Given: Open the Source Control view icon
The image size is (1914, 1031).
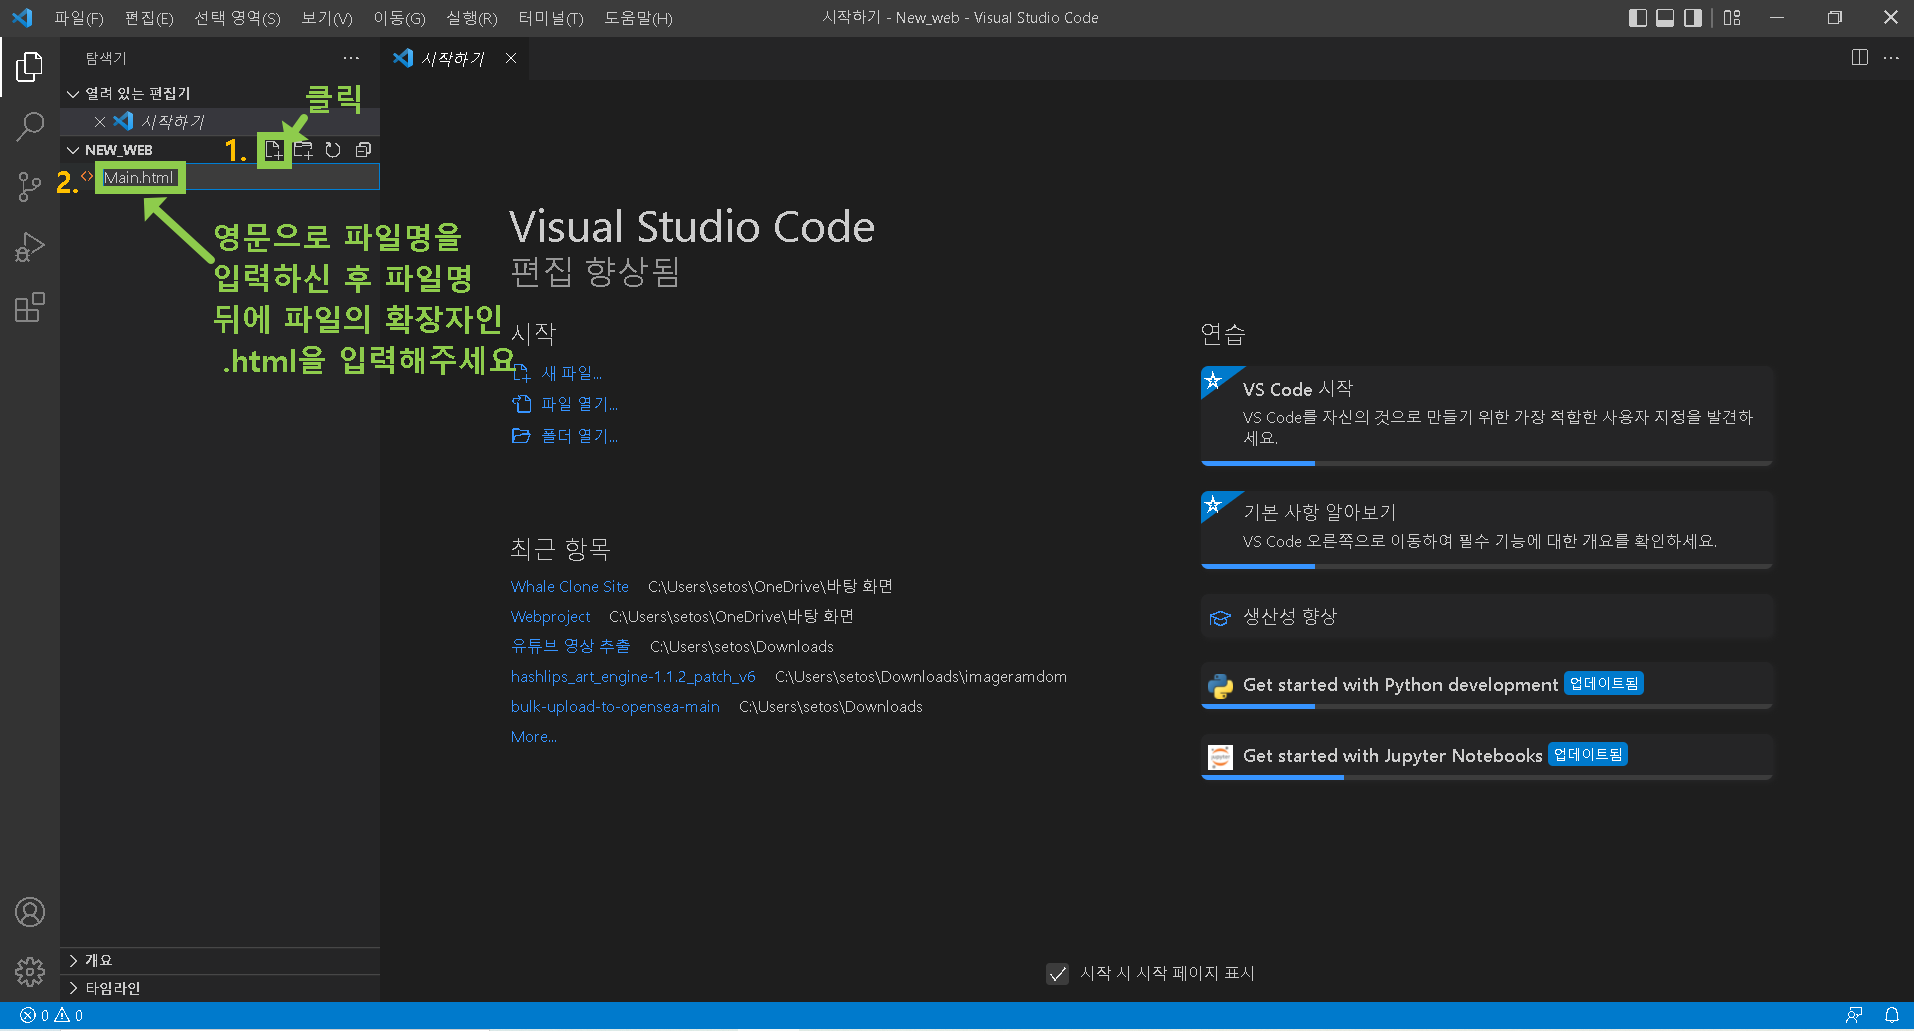Looking at the screenshot, I should pos(30,187).
